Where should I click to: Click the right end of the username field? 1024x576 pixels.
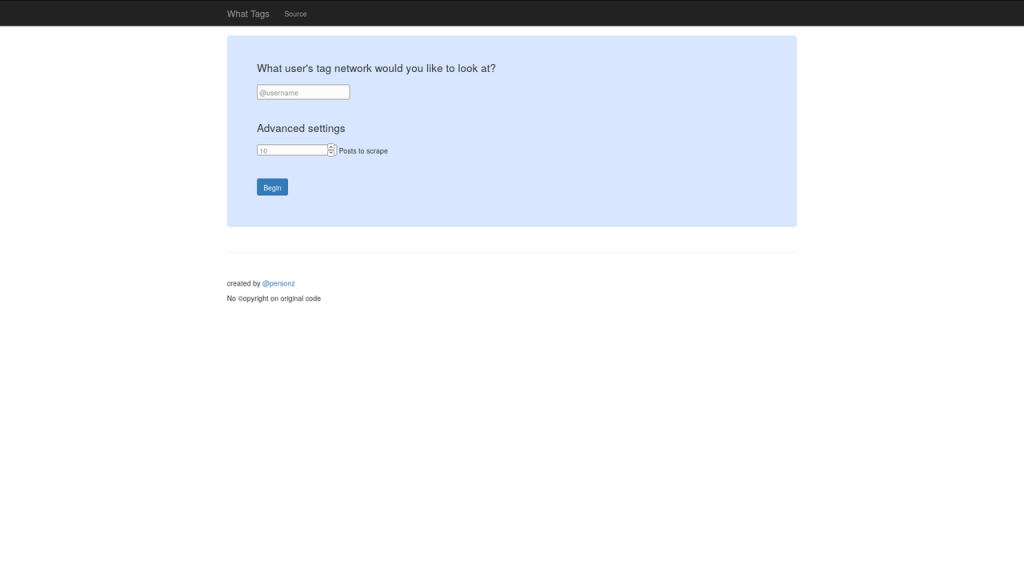coord(345,92)
